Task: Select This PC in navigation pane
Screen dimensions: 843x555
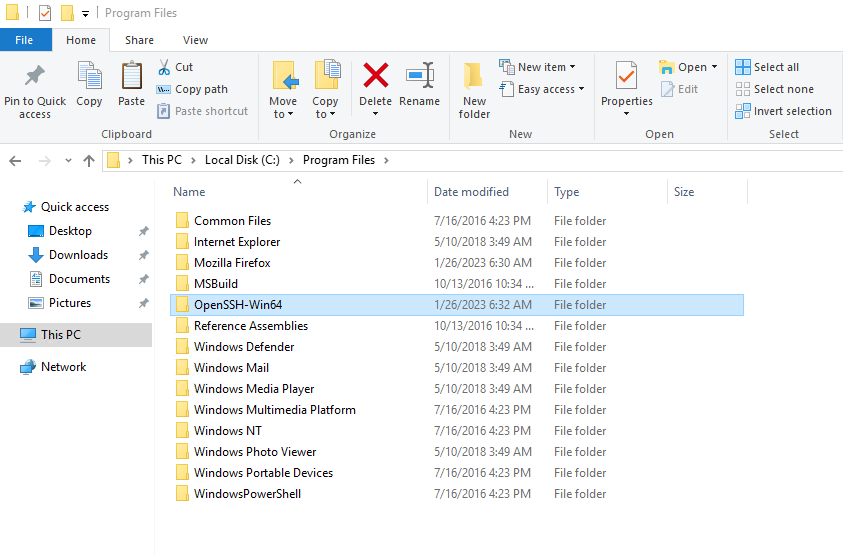Action: 76,335
